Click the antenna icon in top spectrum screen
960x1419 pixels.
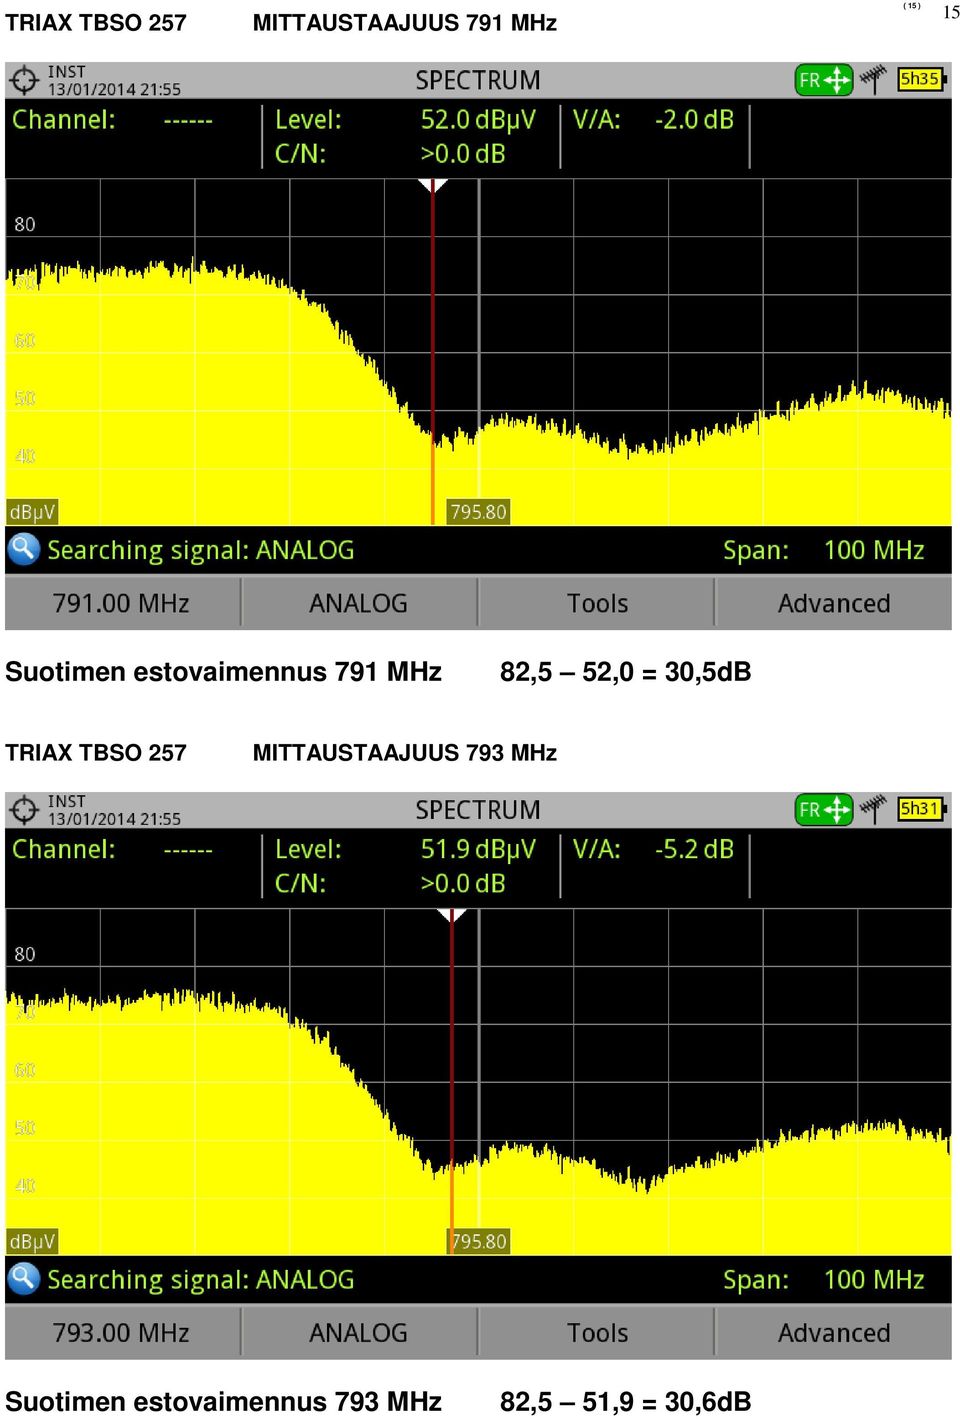(x=874, y=79)
